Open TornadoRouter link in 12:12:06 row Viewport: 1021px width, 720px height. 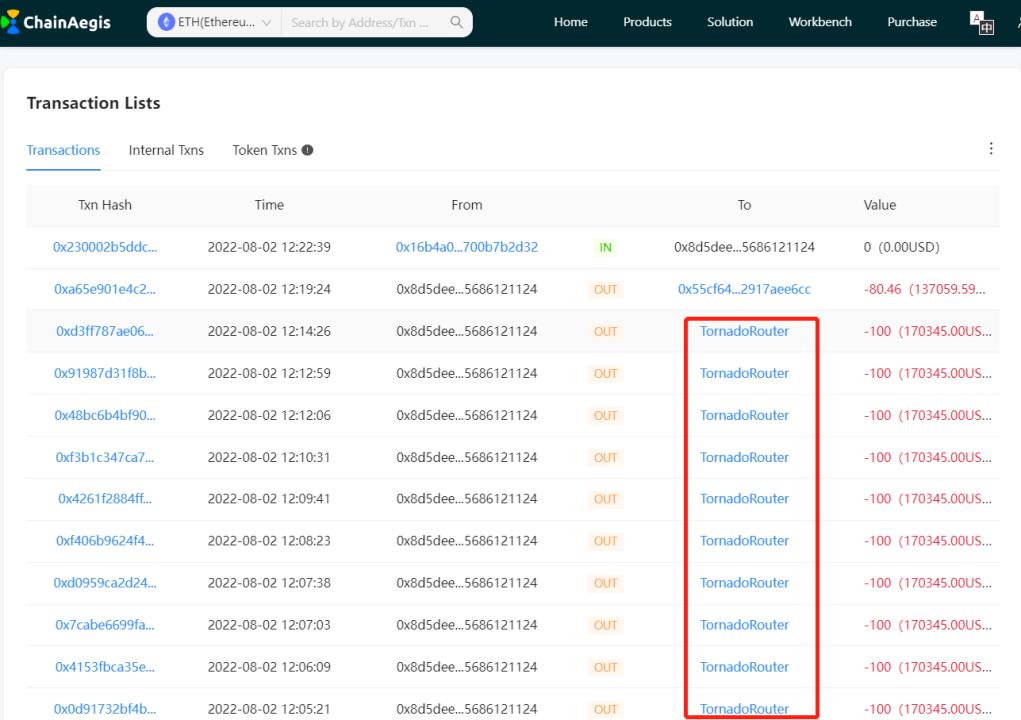click(744, 415)
